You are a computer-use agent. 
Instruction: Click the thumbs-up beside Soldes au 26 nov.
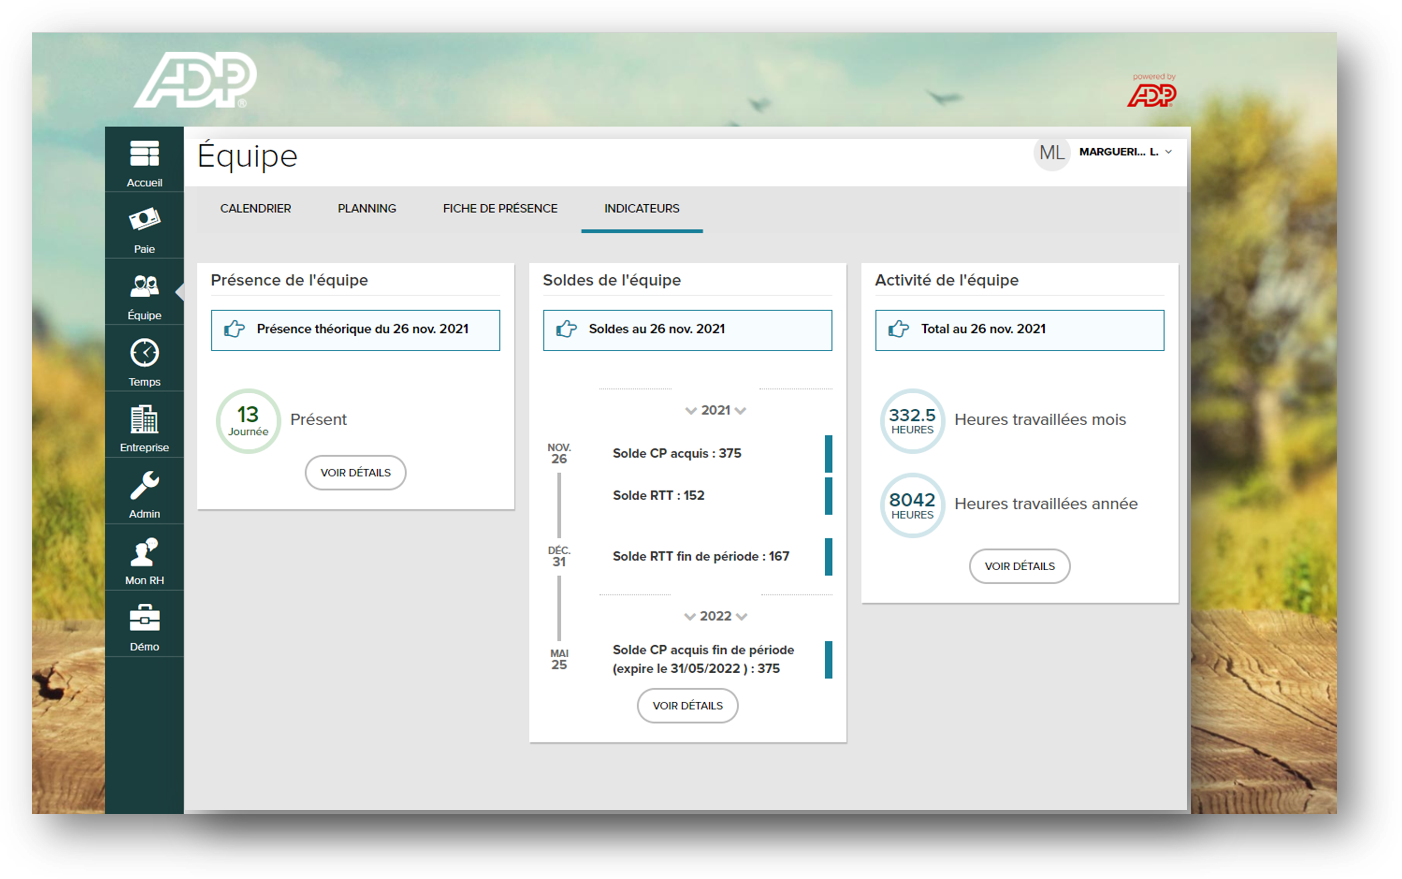click(565, 329)
